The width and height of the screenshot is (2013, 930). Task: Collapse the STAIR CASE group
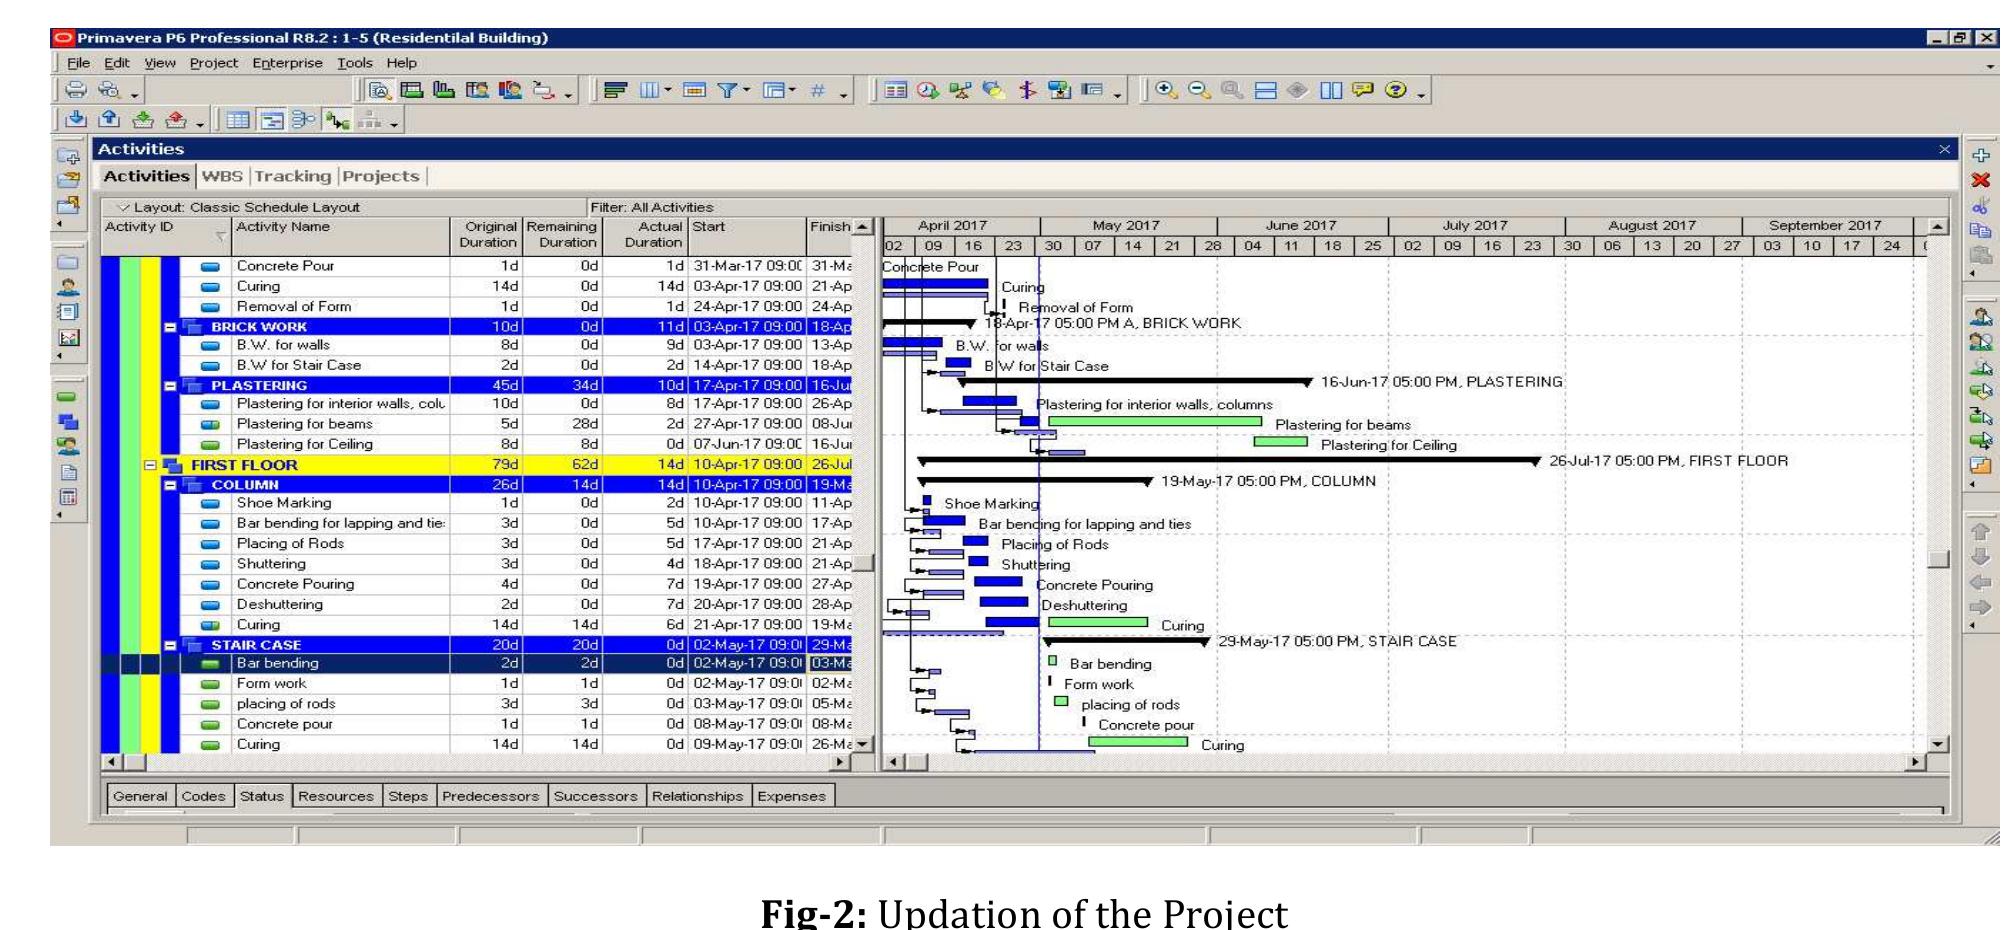(170, 645)
